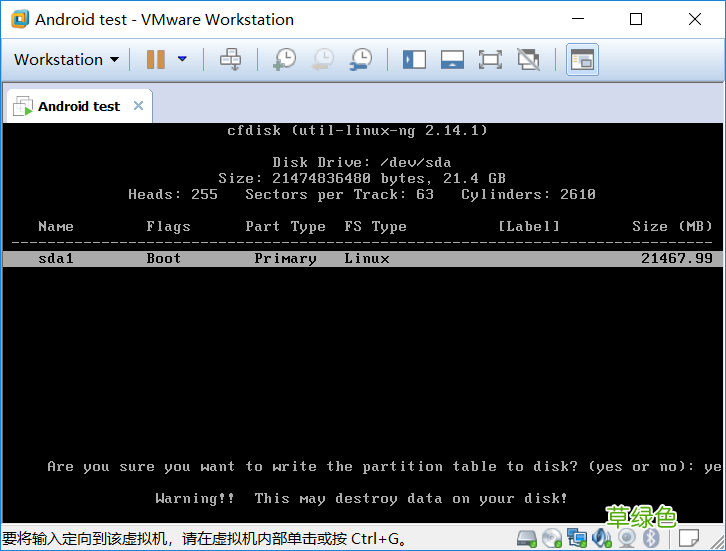726x551 pixels.
Task: Click the Bluetooth device status icon
Action: coord(651,538)
